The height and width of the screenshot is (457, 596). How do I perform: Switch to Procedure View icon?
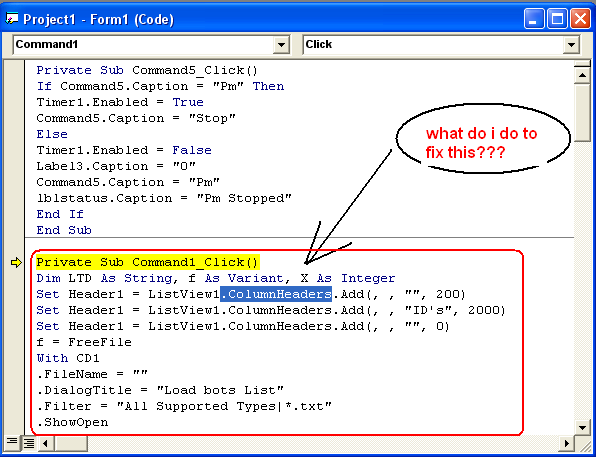click(x=11, y=443)
